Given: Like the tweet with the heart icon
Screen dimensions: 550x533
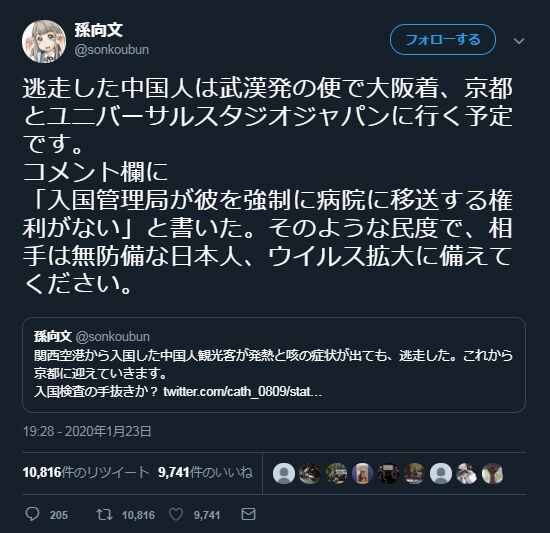Looking at the screenshot, I should click(x=176, y=514).
